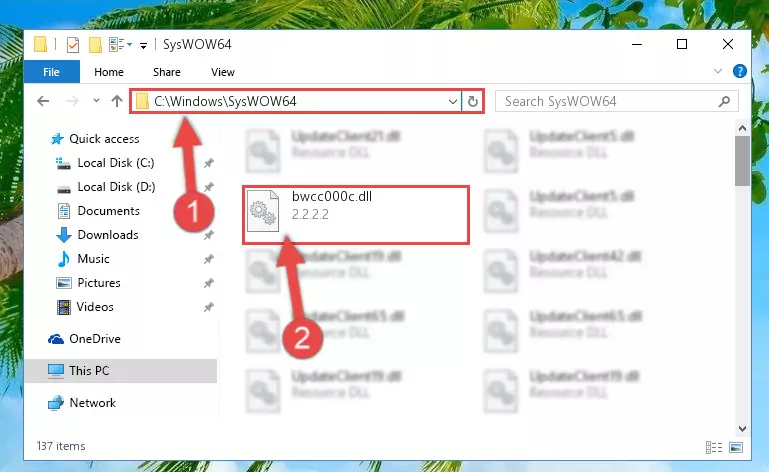Open Documents in the navigation pane
Image resolution: width=769 pixels, height=472 pixels.
click(x=108, y=211)
